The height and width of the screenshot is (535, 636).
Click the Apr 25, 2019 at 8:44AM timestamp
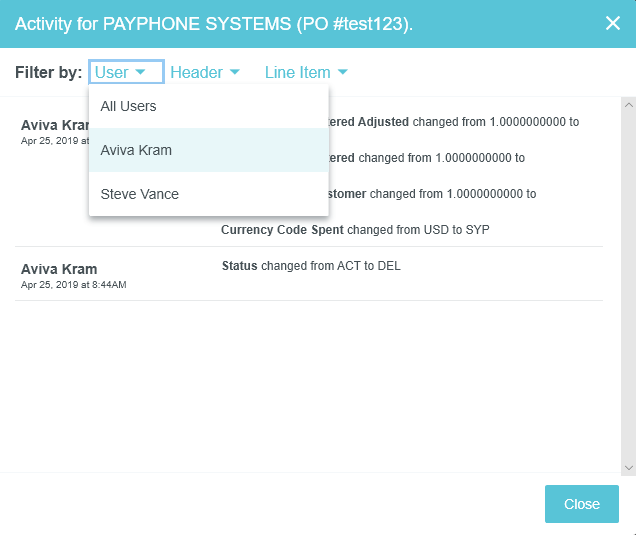point(73,285)
